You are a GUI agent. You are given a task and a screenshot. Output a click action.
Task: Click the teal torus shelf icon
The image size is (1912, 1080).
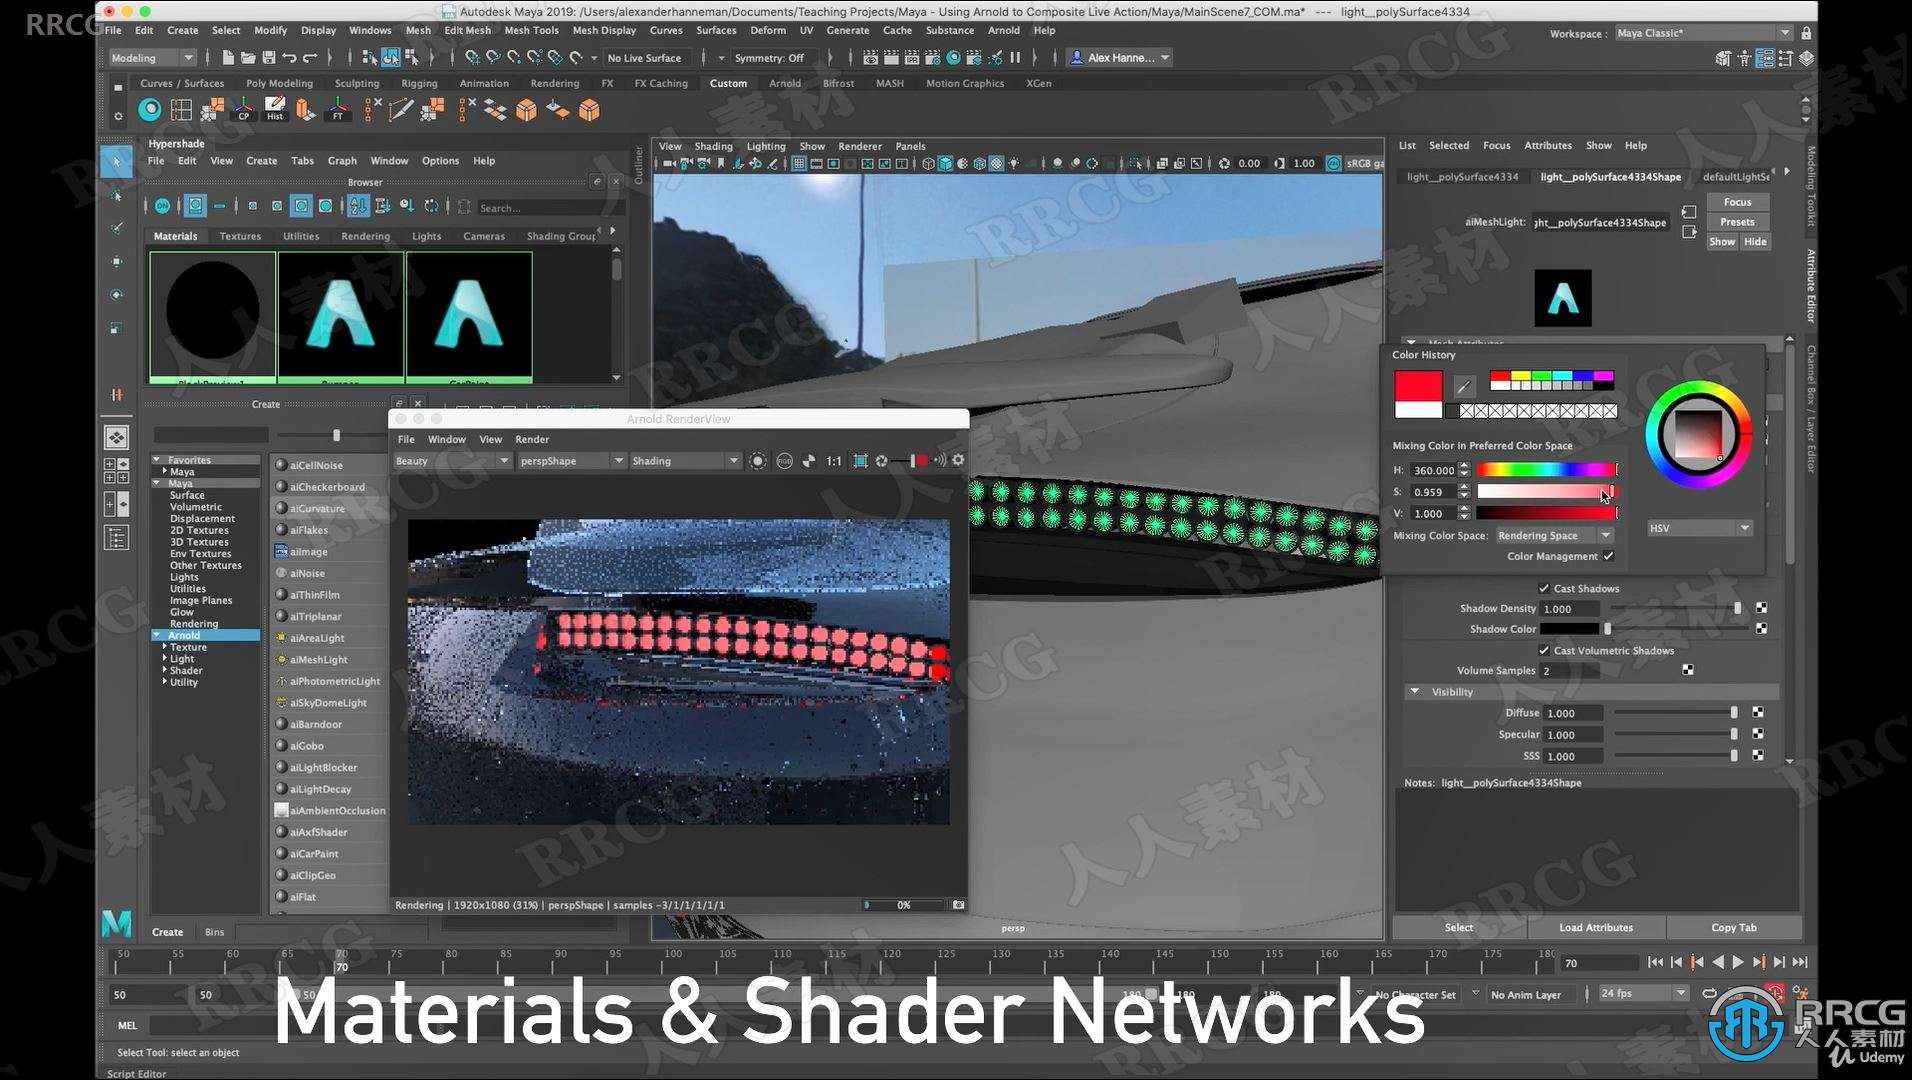[x=150, y=110]
